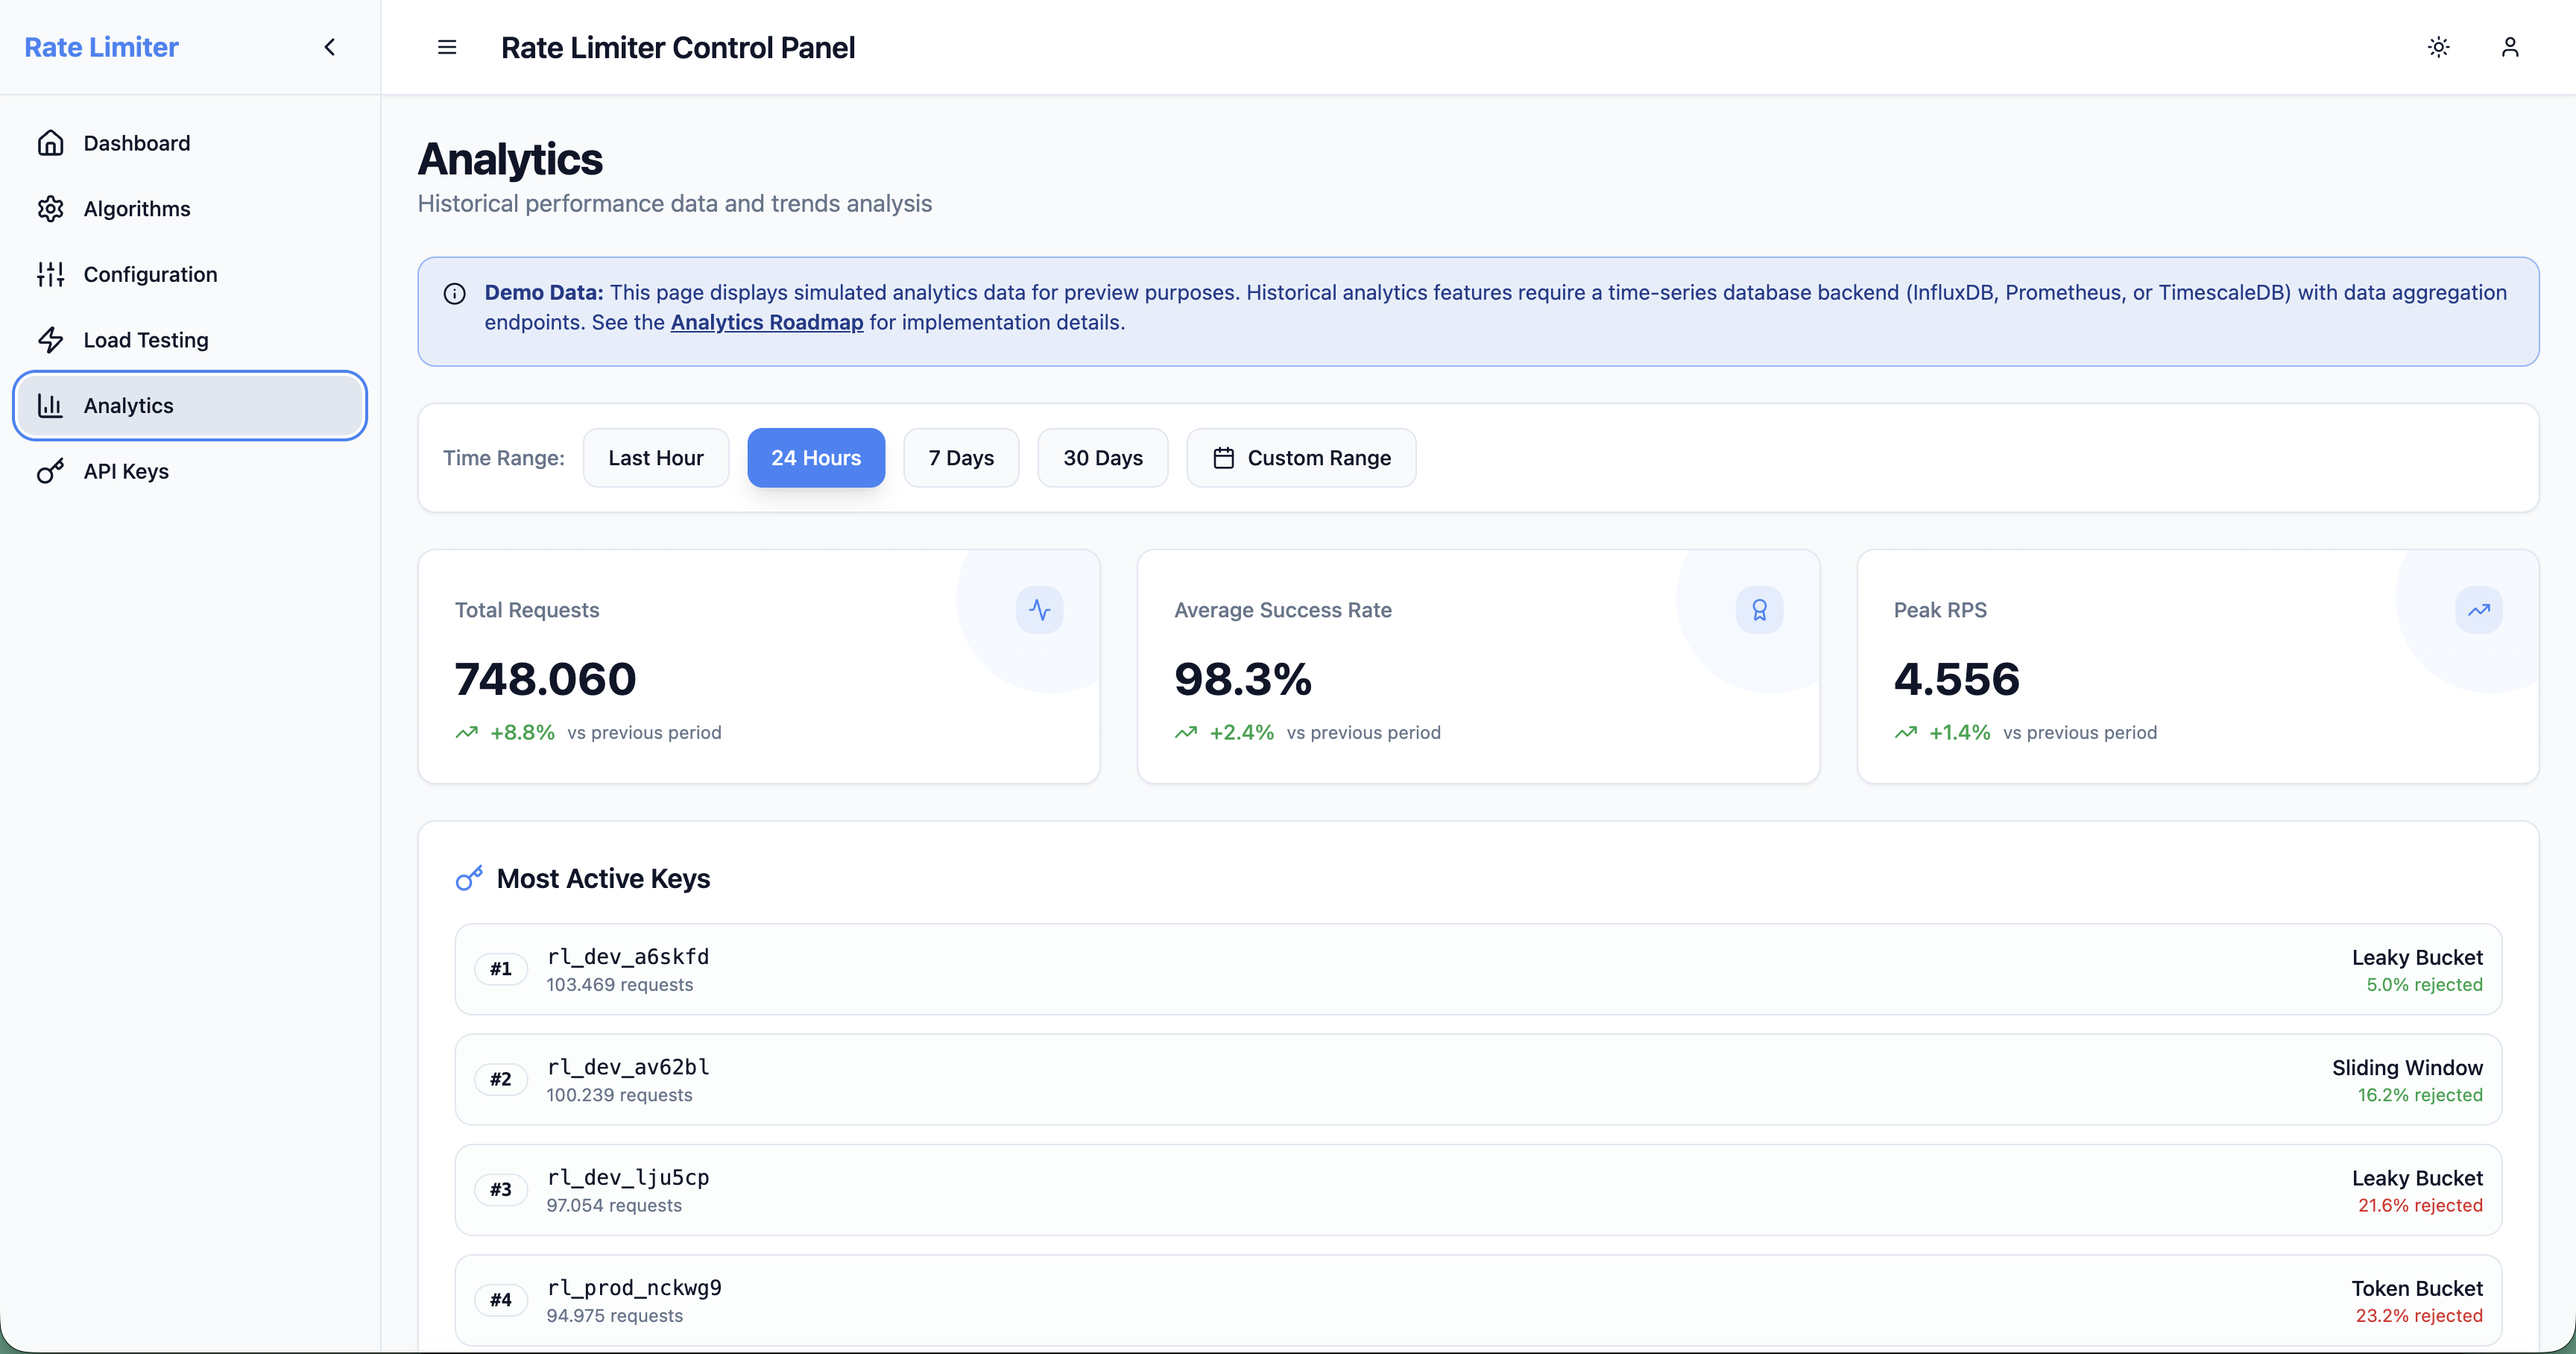2576x1354 pixels.
Task: Click the green trend arrow under 748.060
Action: [x=467, y=733]
